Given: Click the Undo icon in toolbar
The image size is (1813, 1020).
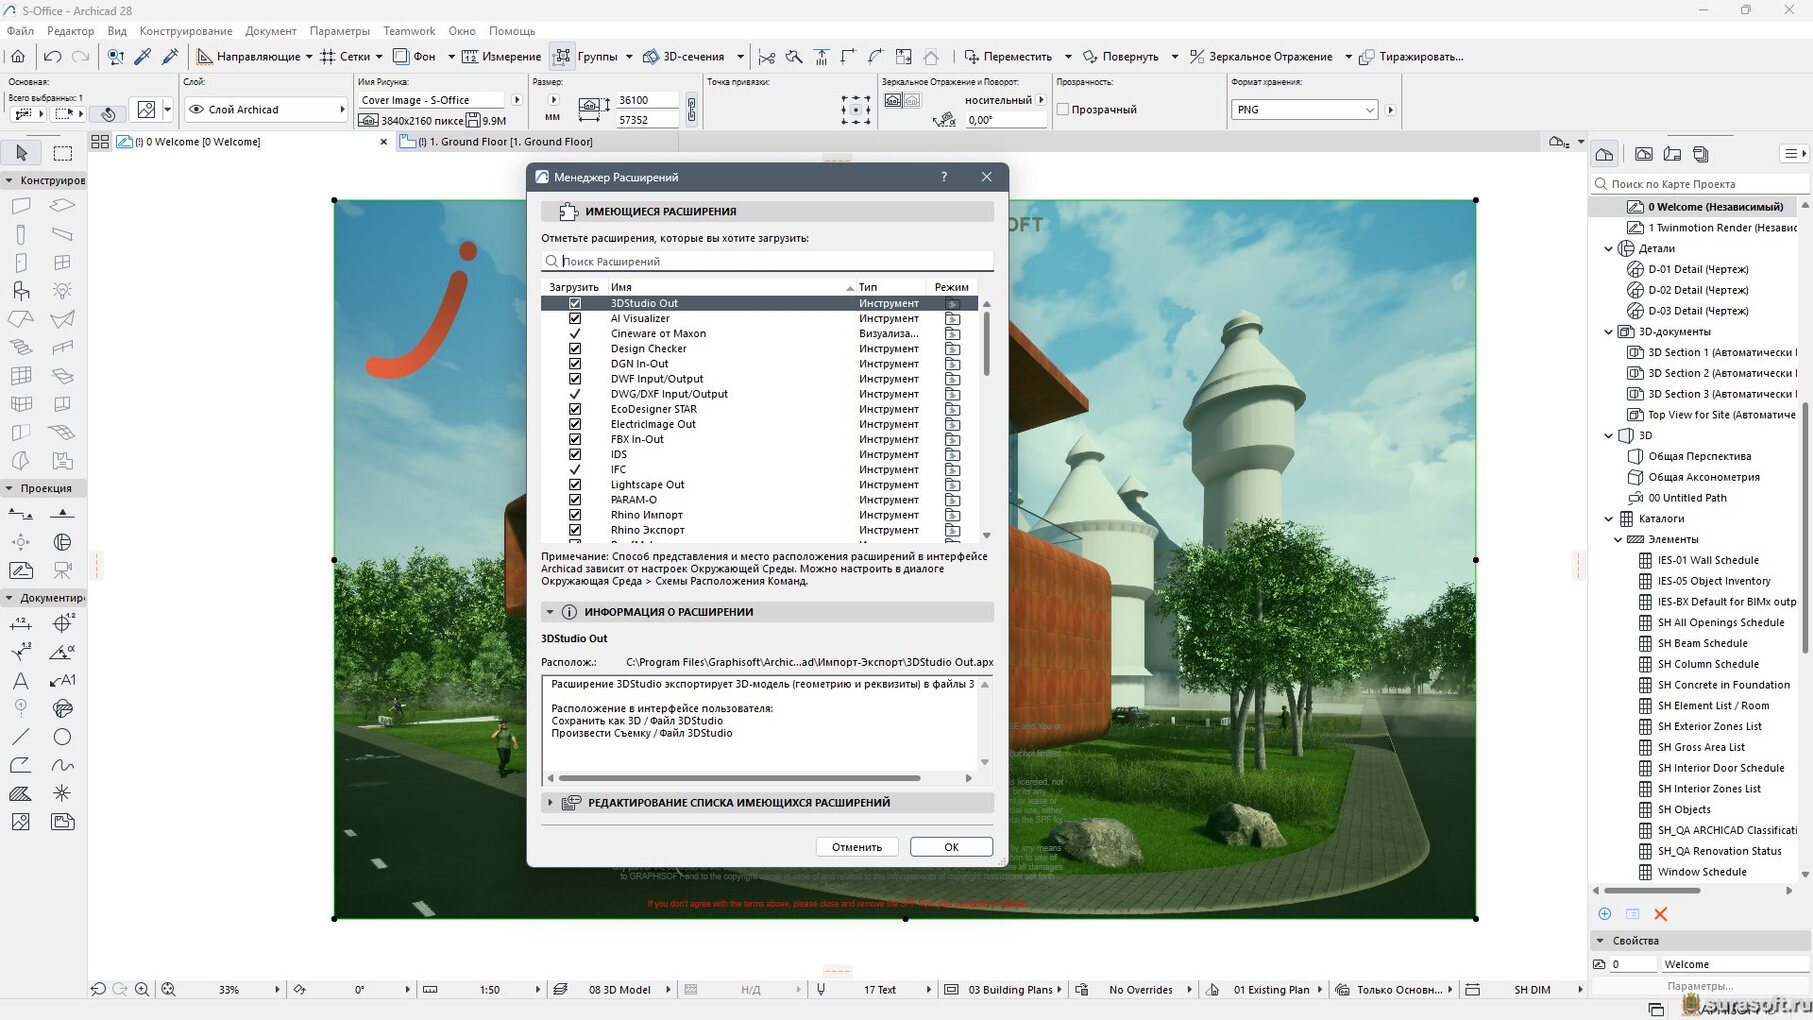Looking at the screenshot, I should pos(52,57).
